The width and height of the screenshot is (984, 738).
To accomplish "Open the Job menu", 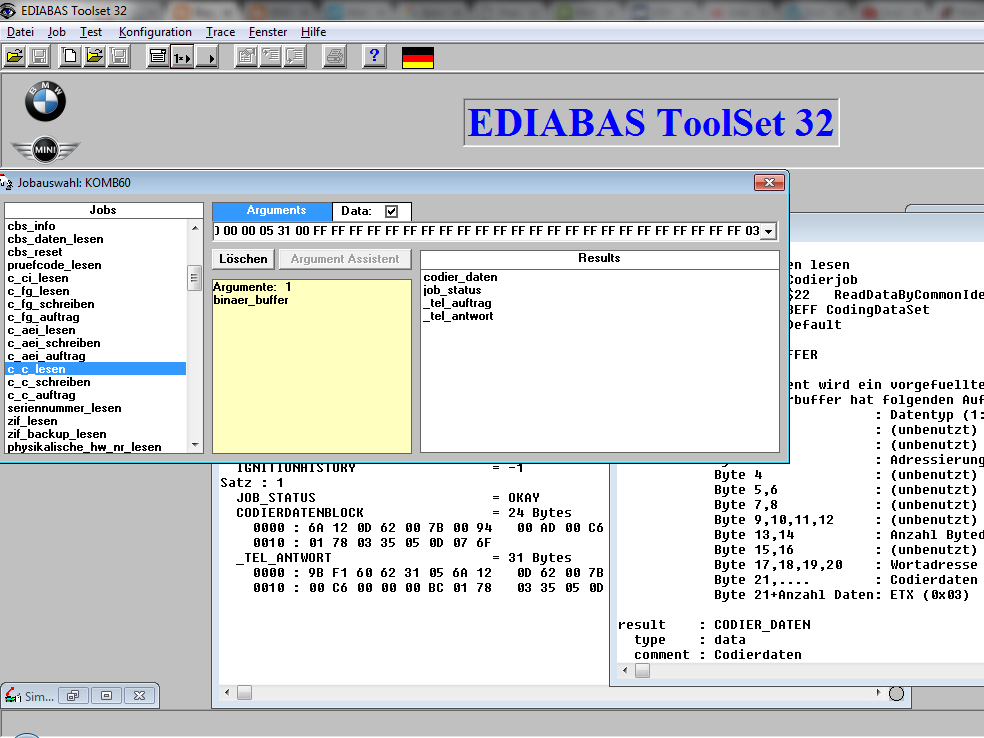I will click(56, 32).
